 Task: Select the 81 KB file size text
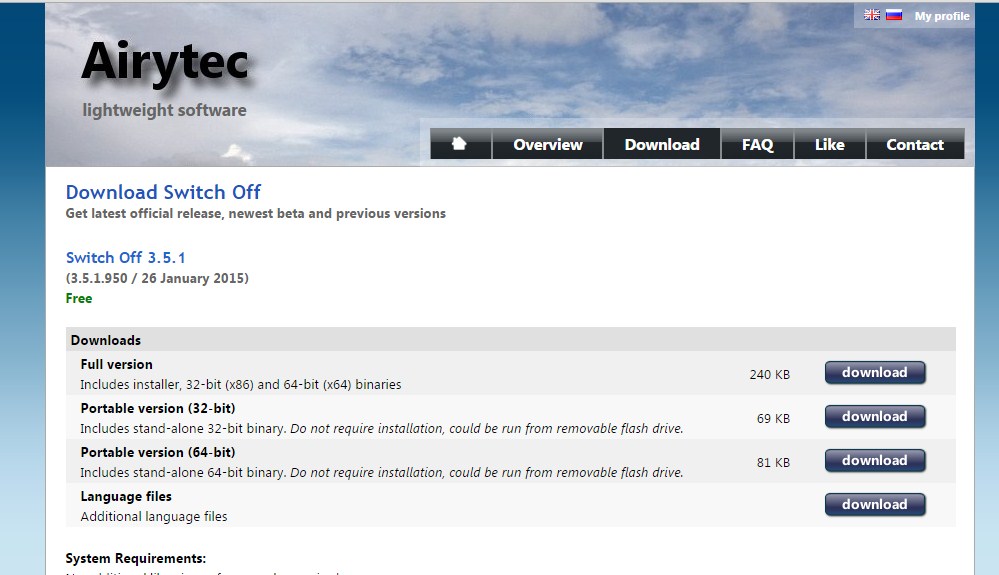[773, 462]
